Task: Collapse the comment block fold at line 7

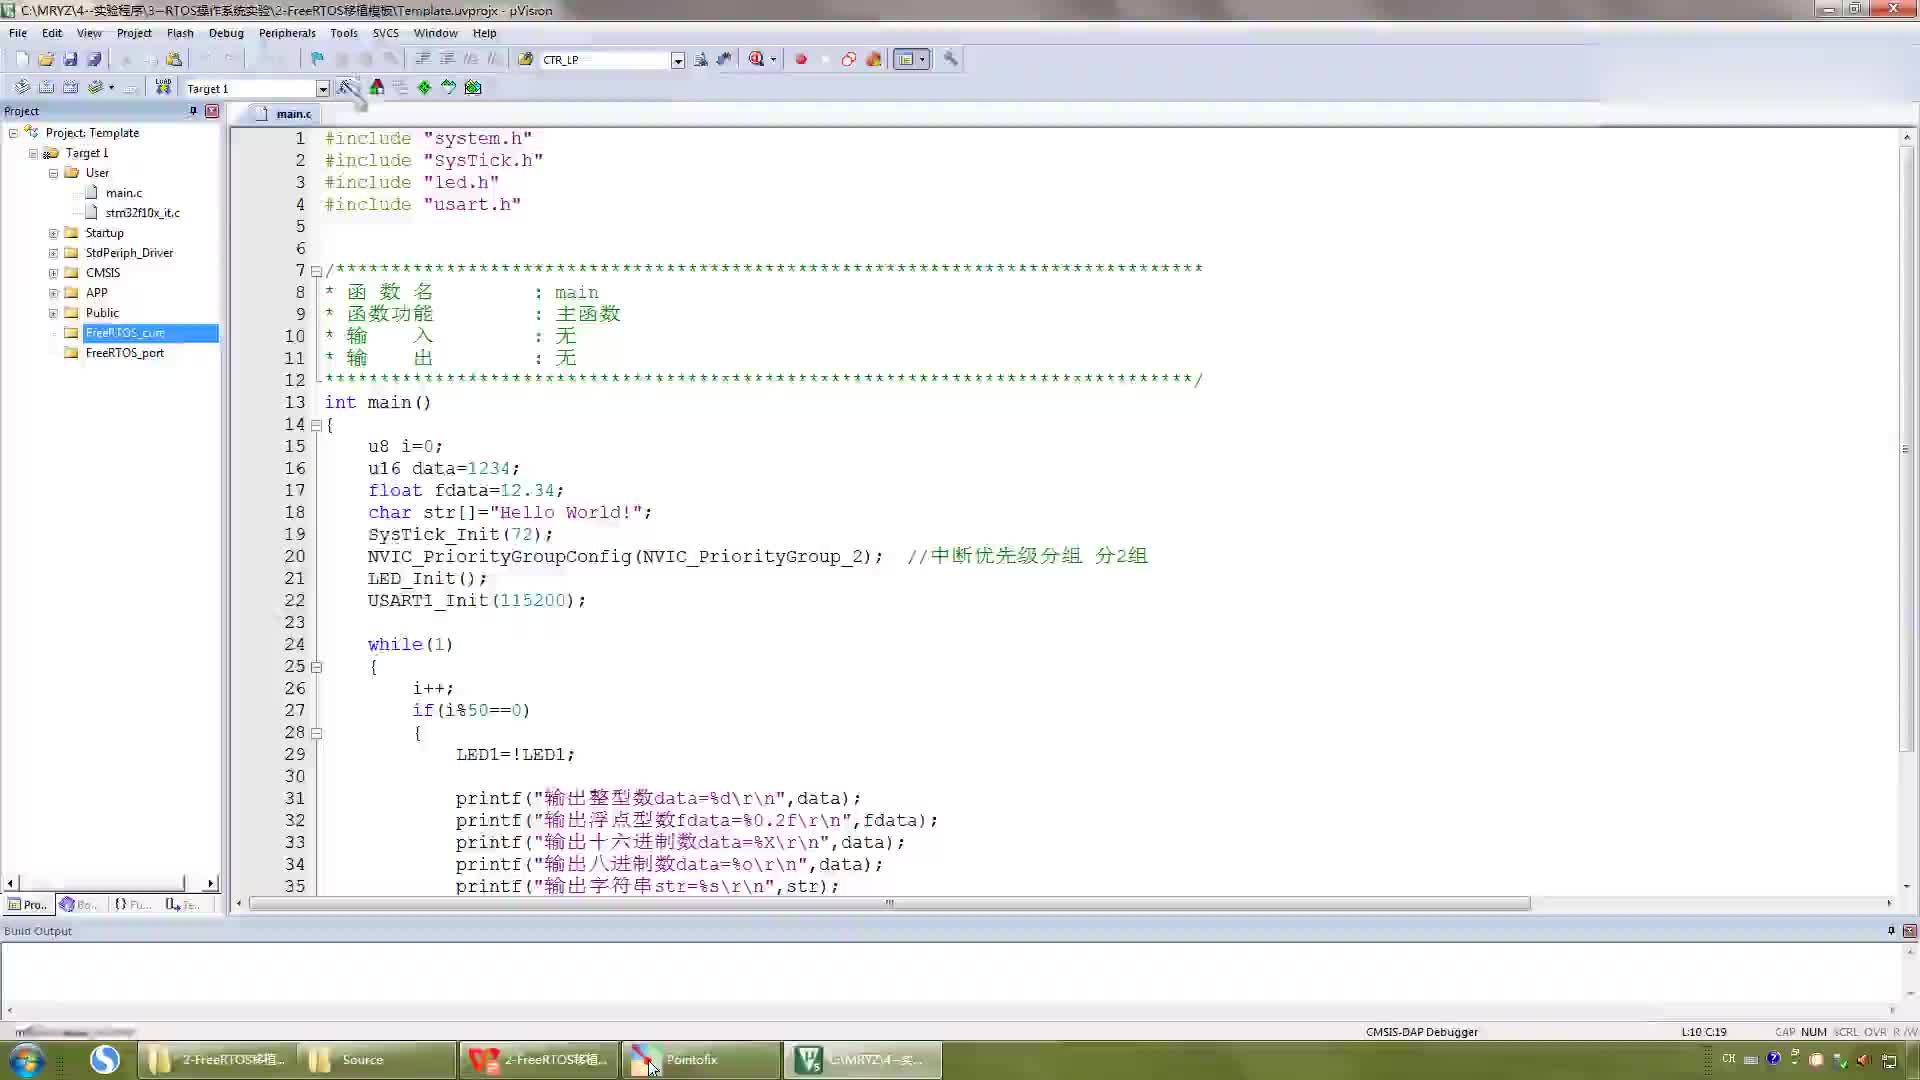Action: point(316,271)
